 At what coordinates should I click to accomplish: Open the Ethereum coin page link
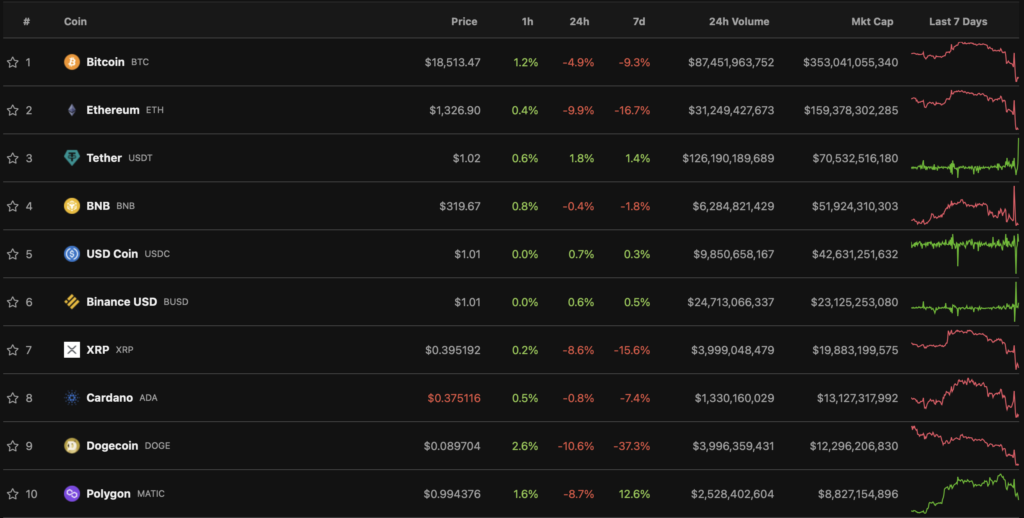pos(112,110)
